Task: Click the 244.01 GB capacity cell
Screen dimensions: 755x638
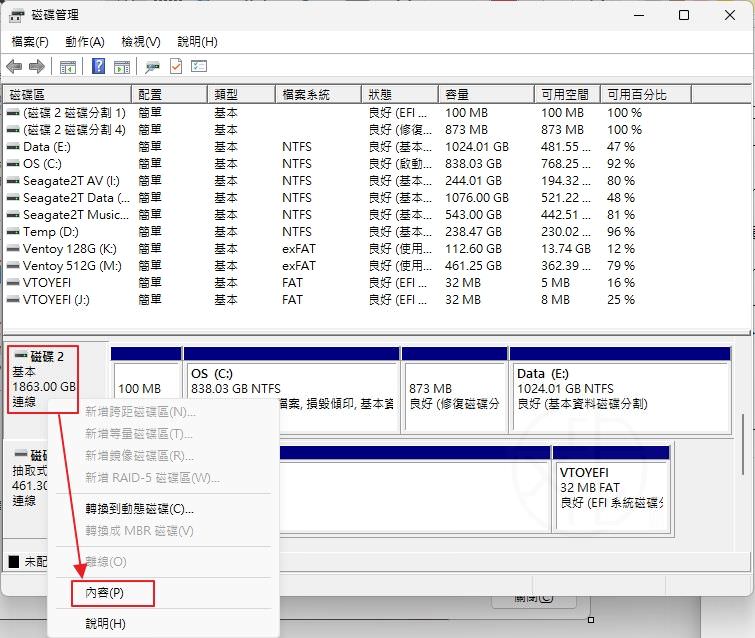Action: [x=473, y=181]
